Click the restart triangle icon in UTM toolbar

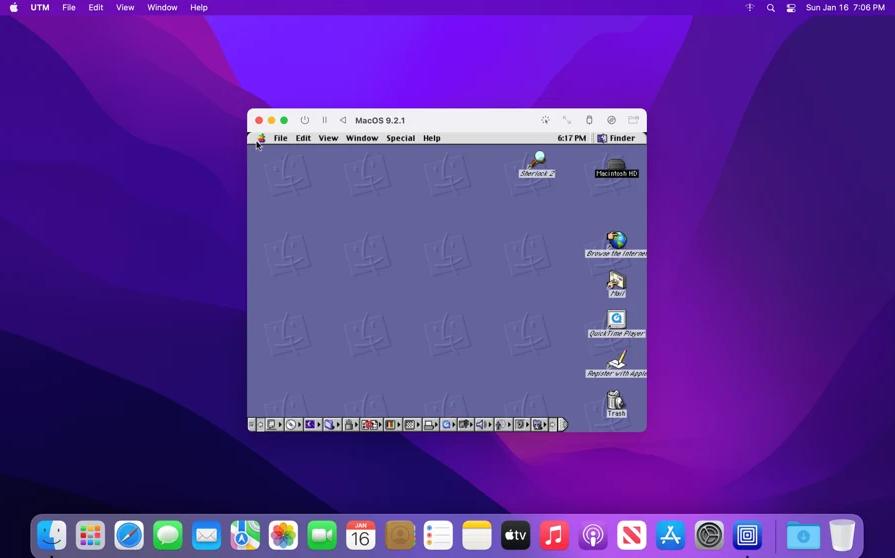343,120
